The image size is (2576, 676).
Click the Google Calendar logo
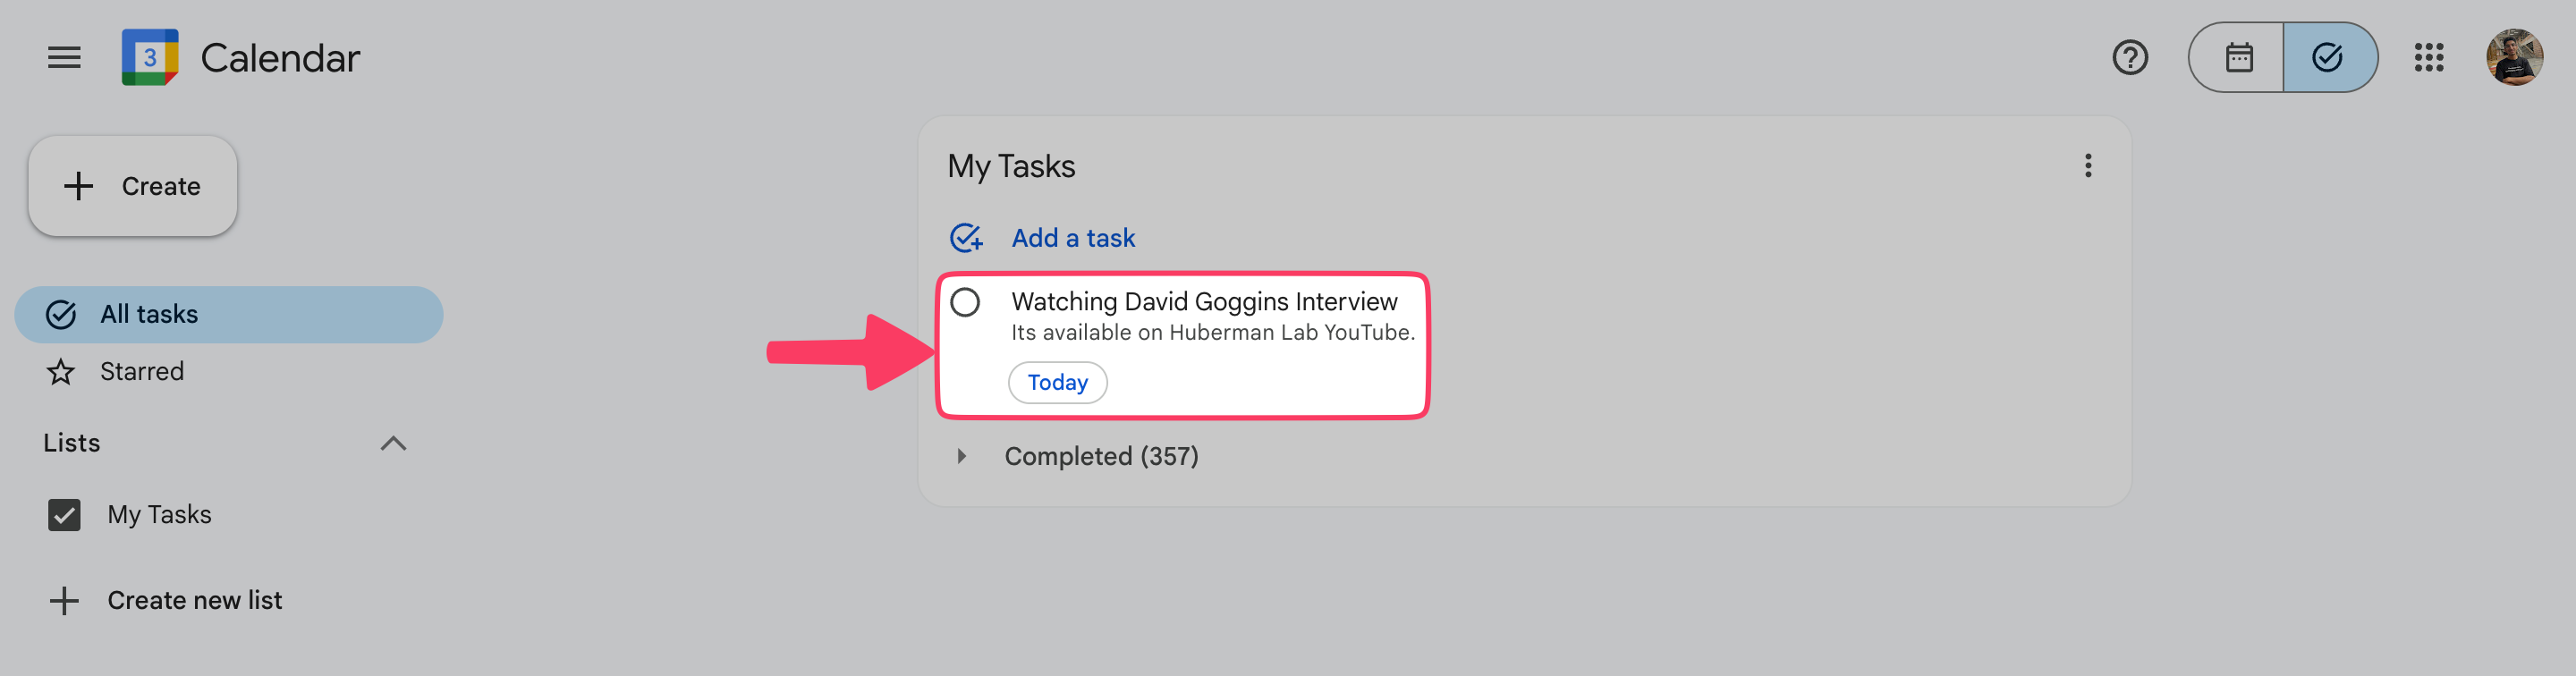[x=150, y=57]
